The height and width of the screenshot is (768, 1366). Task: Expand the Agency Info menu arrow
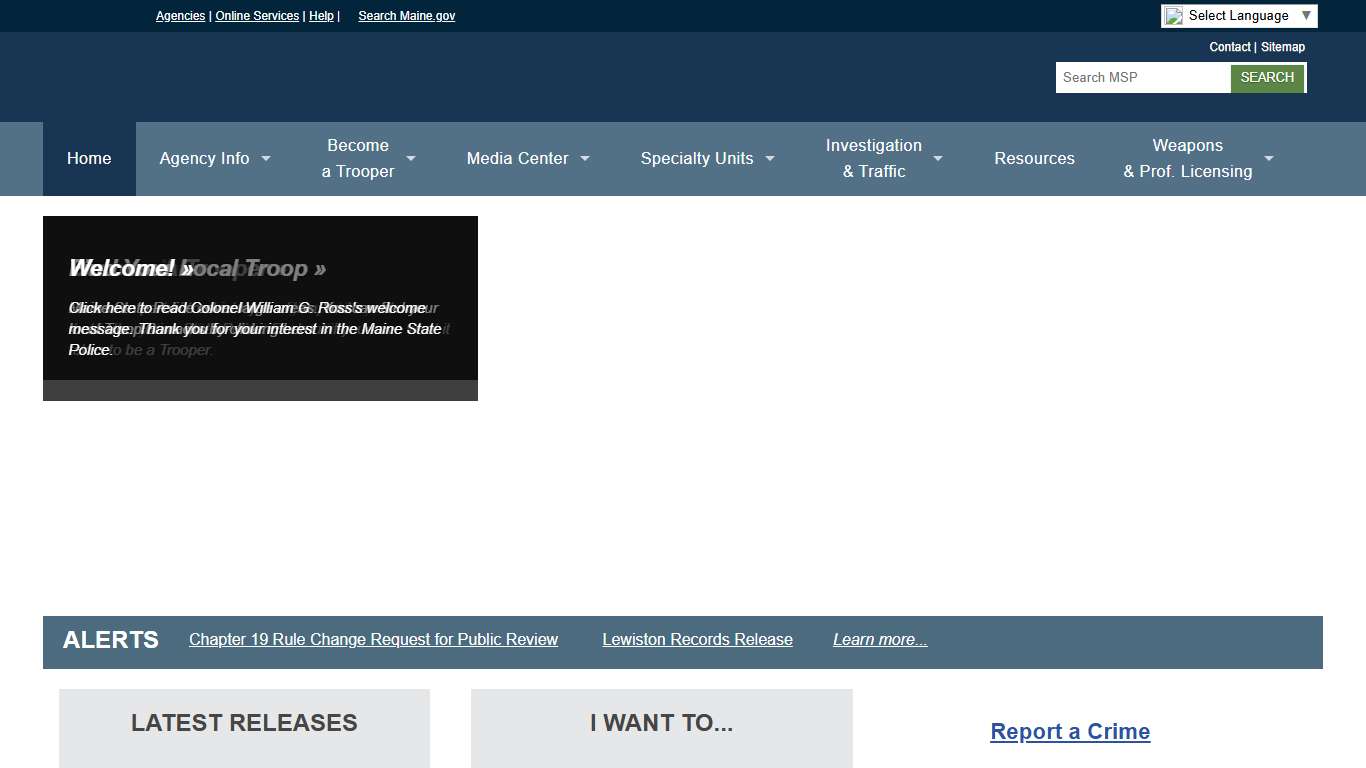(266, 159)
